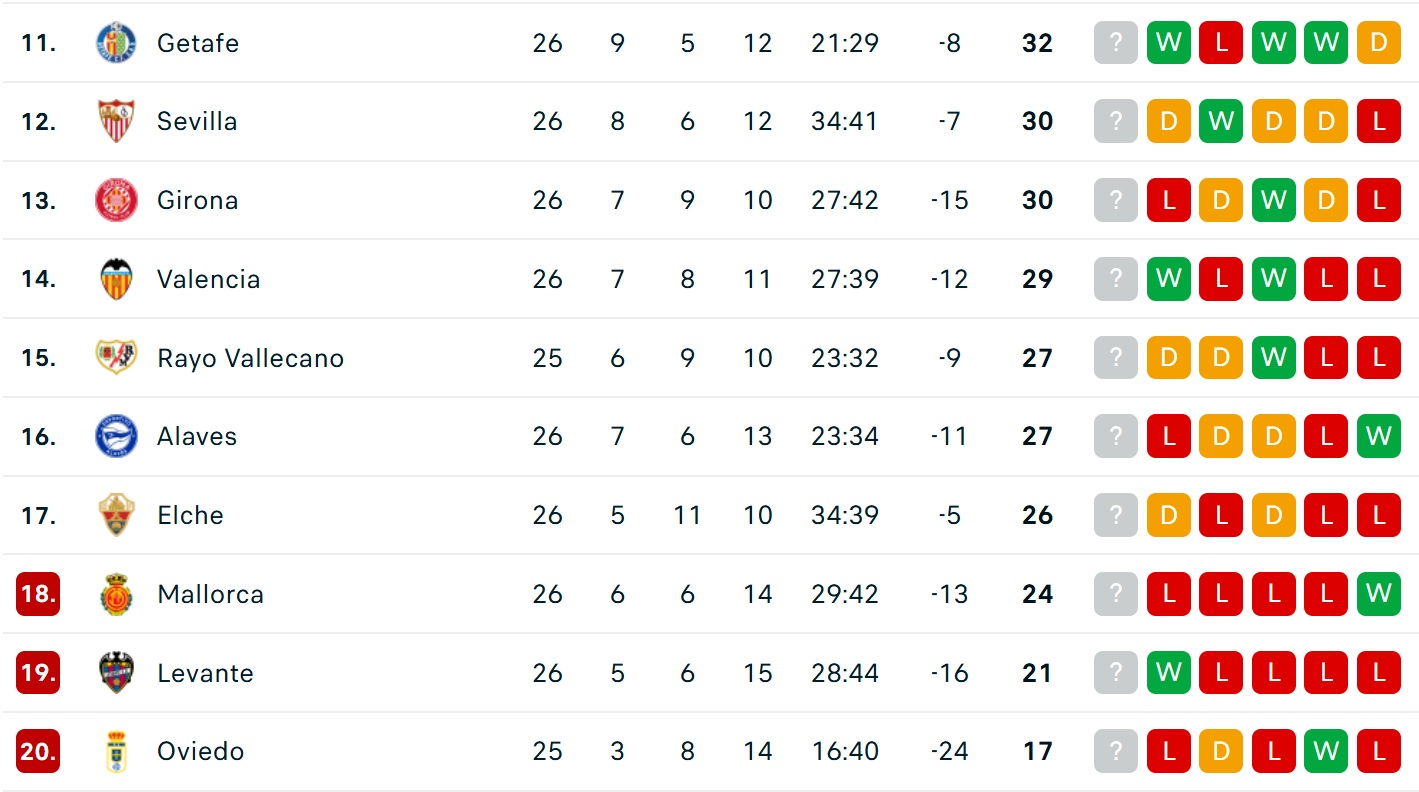
Task: Click the Getafe club crest
Action: coord(116,43)
